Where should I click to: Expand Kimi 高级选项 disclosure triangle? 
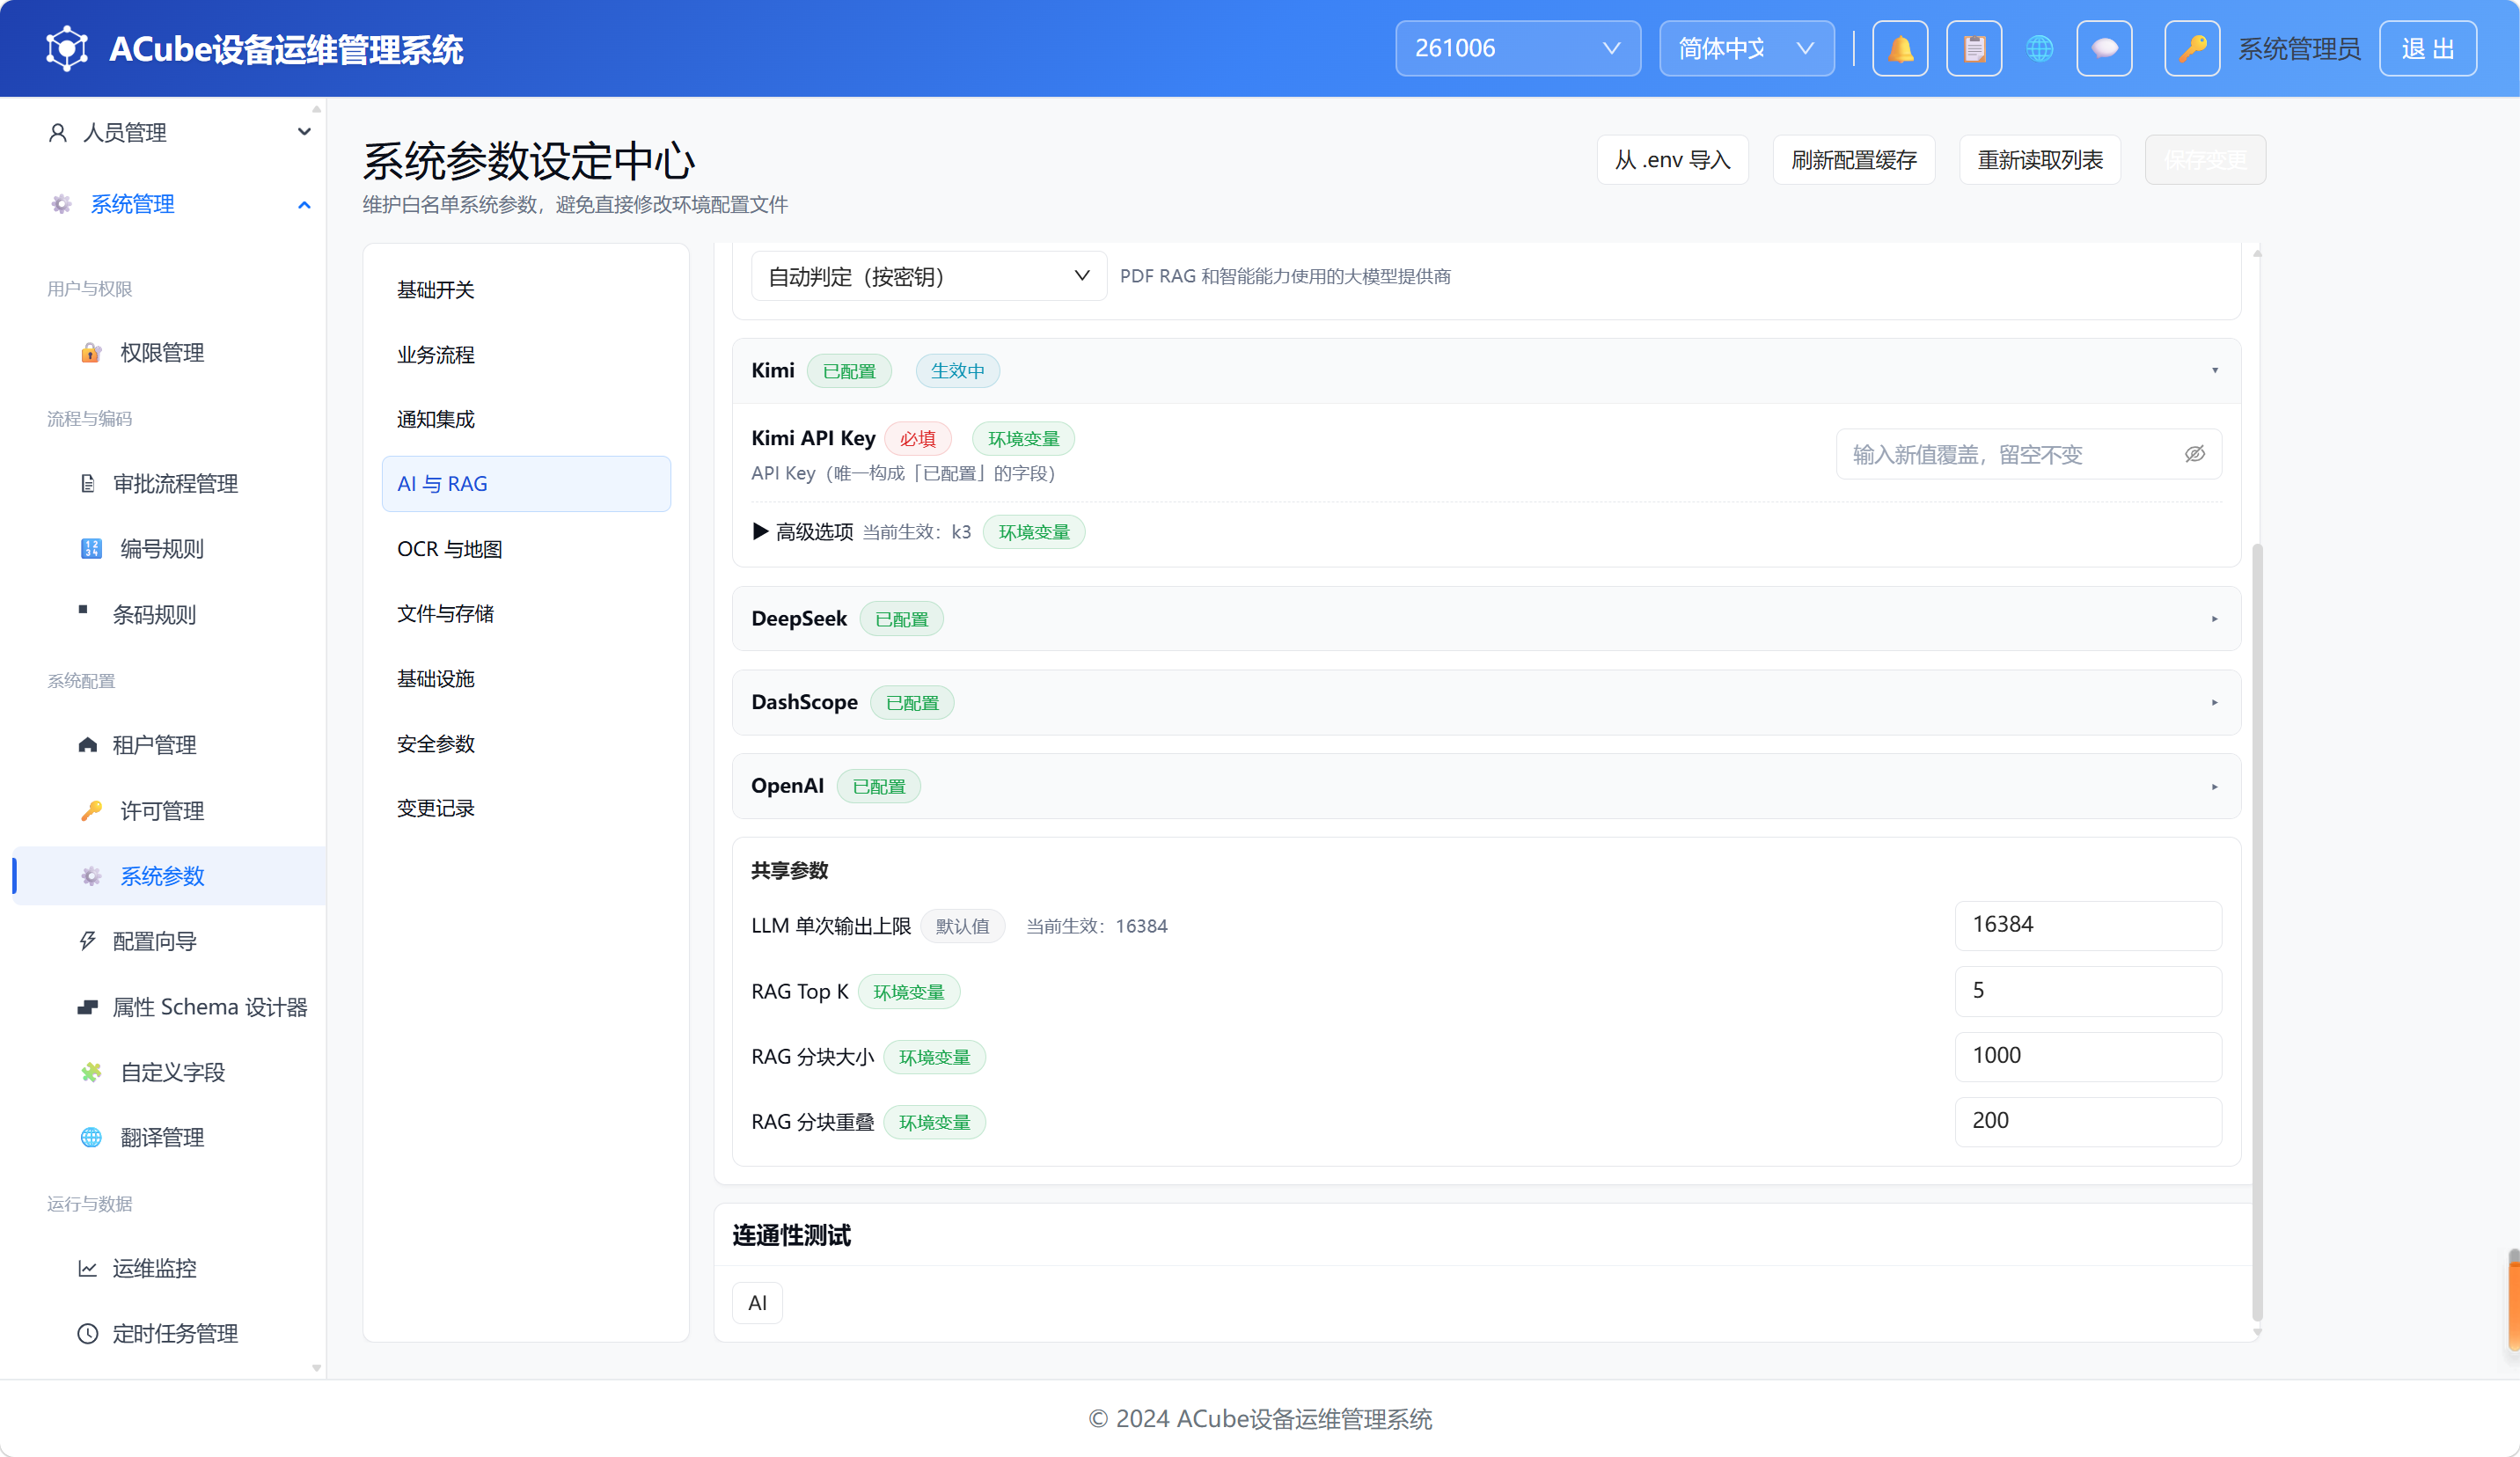pos(760,531)
